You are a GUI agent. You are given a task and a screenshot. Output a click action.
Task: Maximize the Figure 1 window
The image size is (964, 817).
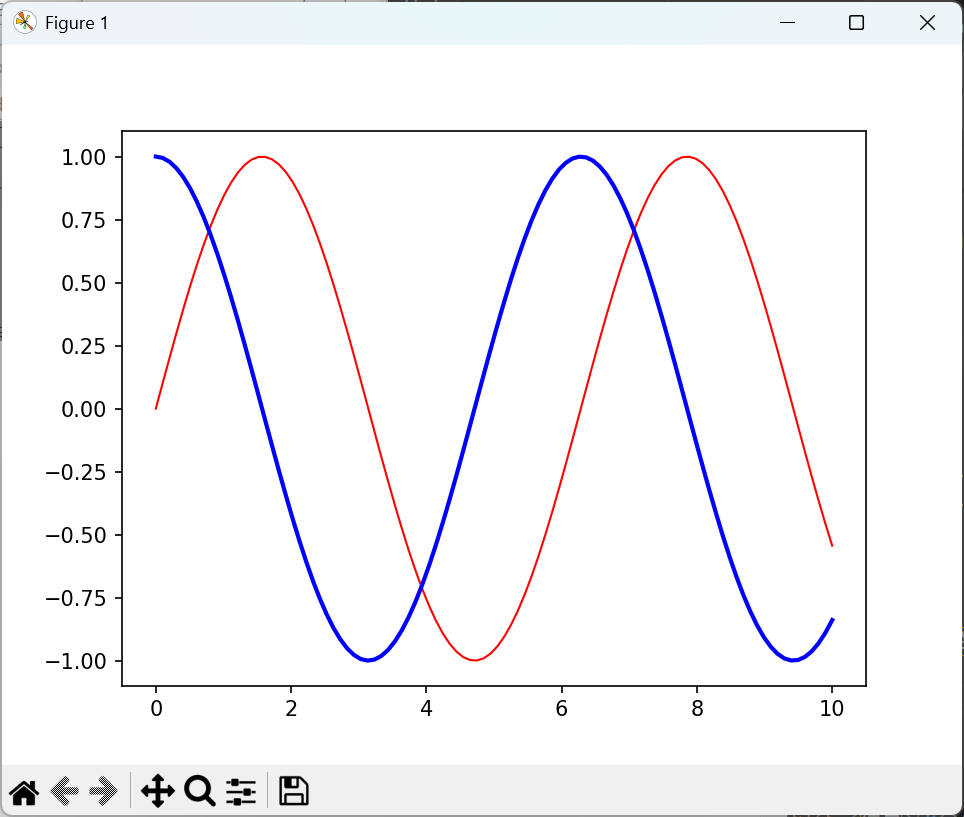[856, 23]
